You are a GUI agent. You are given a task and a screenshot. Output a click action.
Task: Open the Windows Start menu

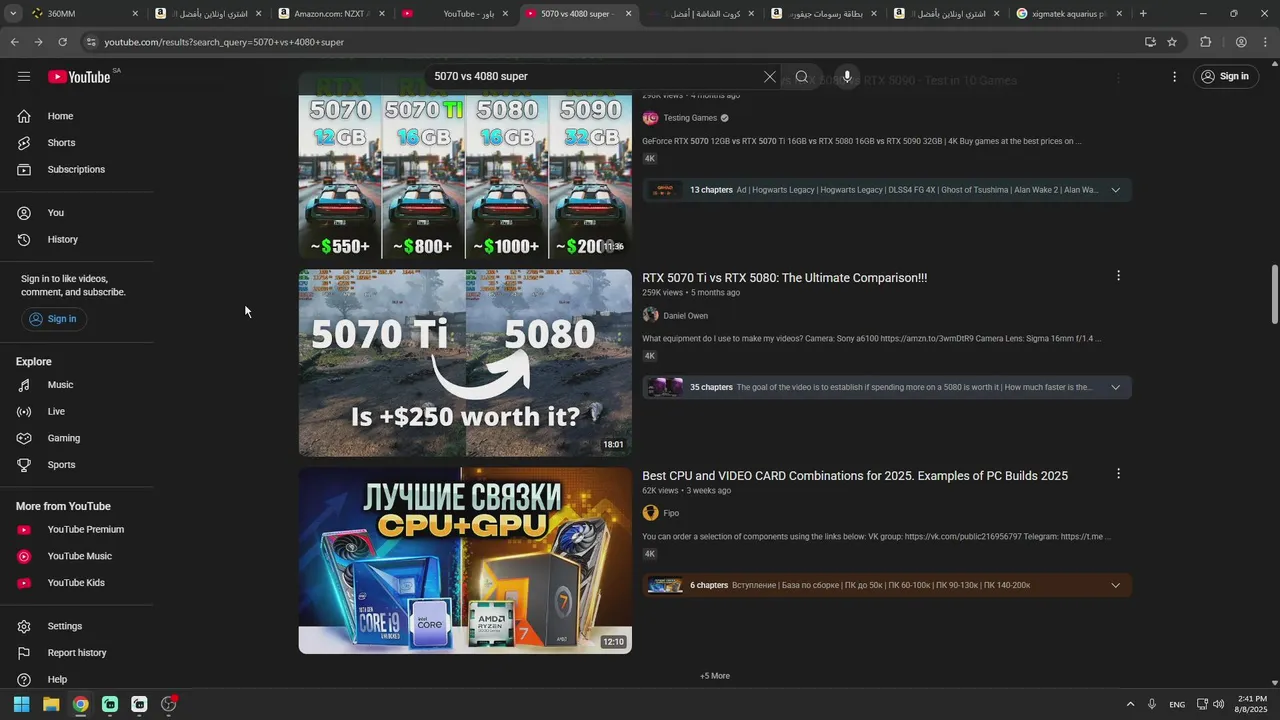pos(21,704)
